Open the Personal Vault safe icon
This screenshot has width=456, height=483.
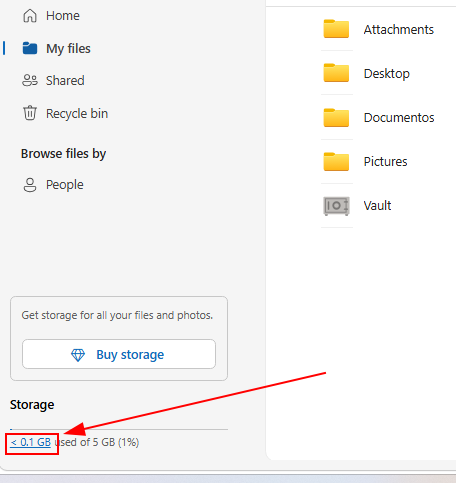pos(336,206)
